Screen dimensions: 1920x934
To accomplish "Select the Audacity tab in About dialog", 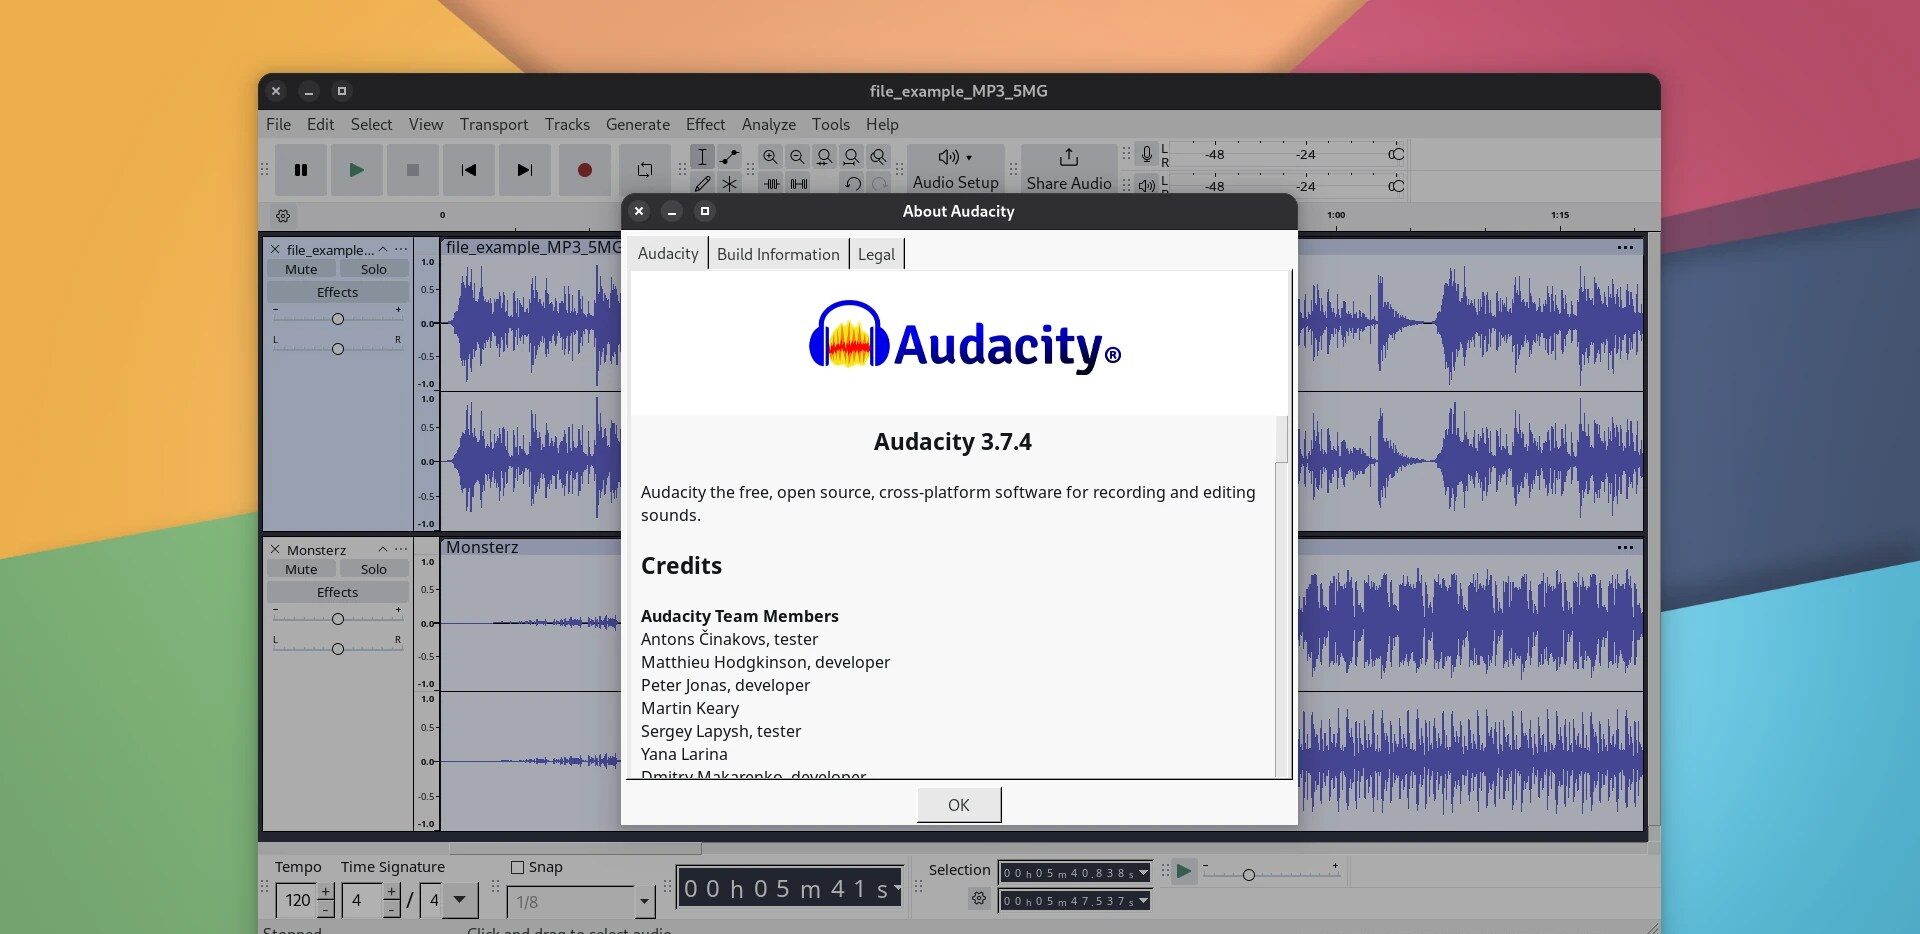I will (x=668, y=254).
